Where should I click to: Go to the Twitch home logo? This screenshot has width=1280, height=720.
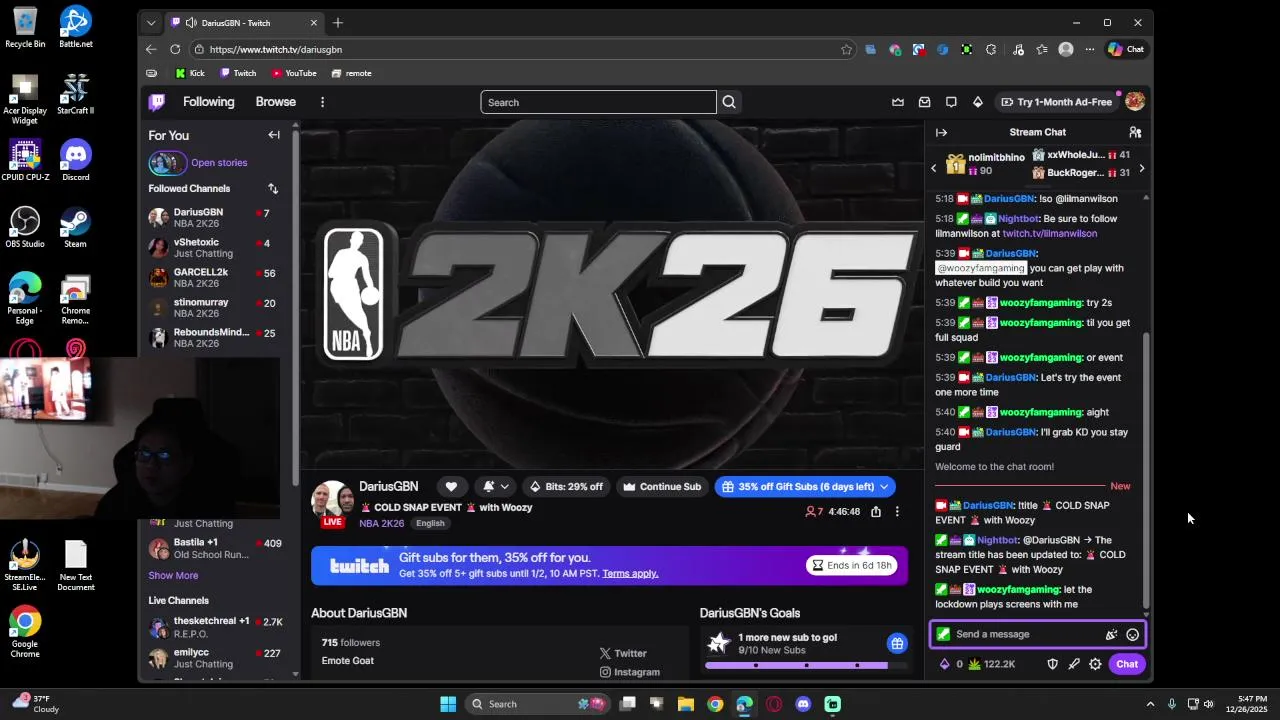(157, 102)
